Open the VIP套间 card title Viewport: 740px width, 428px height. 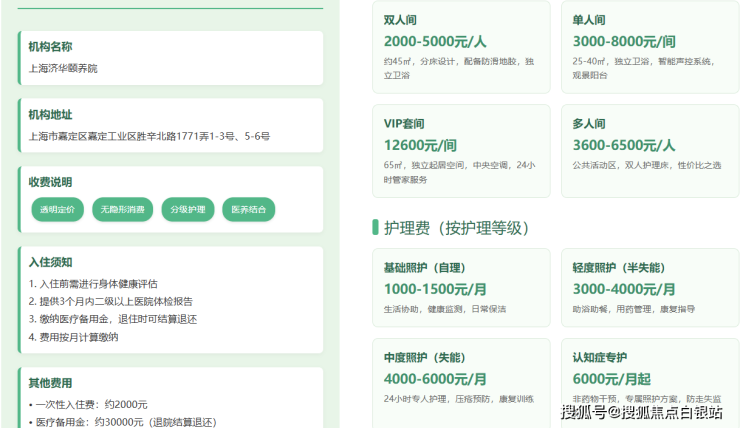pos(404,124)
